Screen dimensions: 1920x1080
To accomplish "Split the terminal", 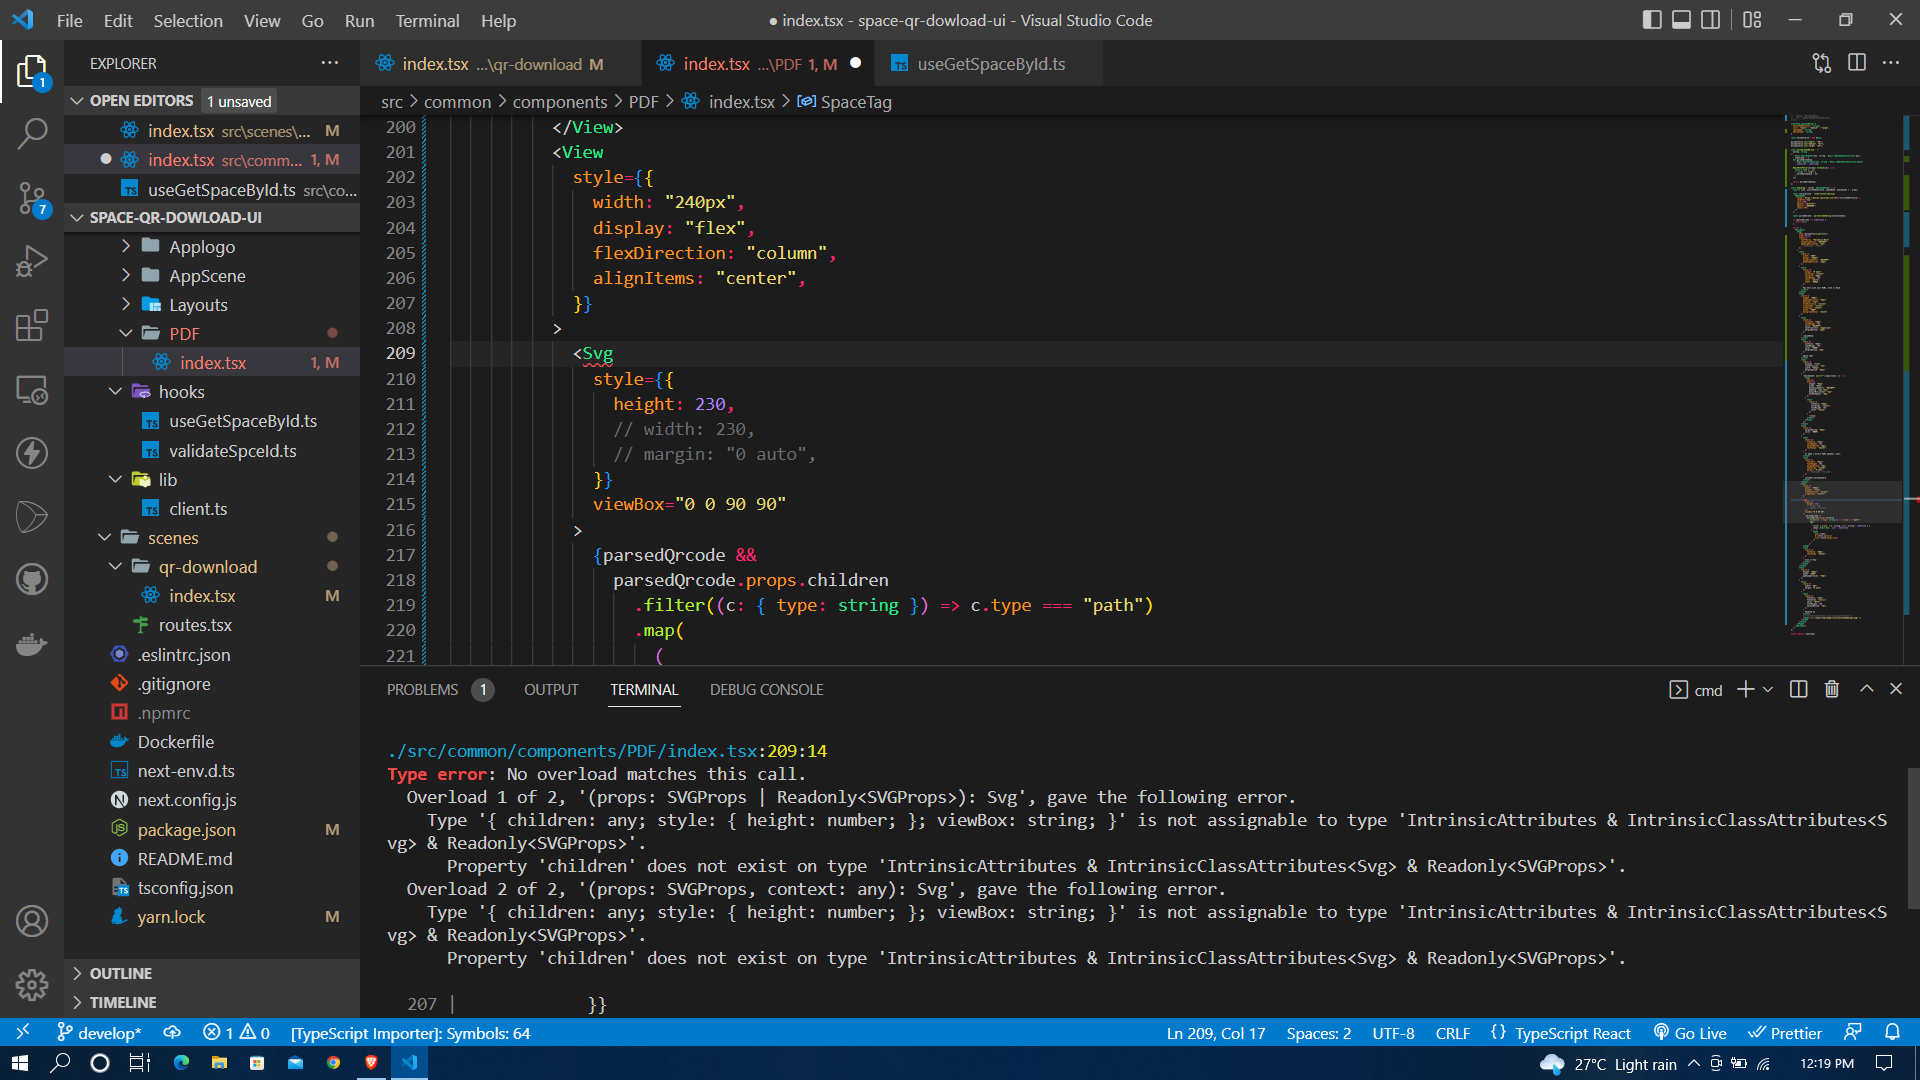I will point(1797,689).
